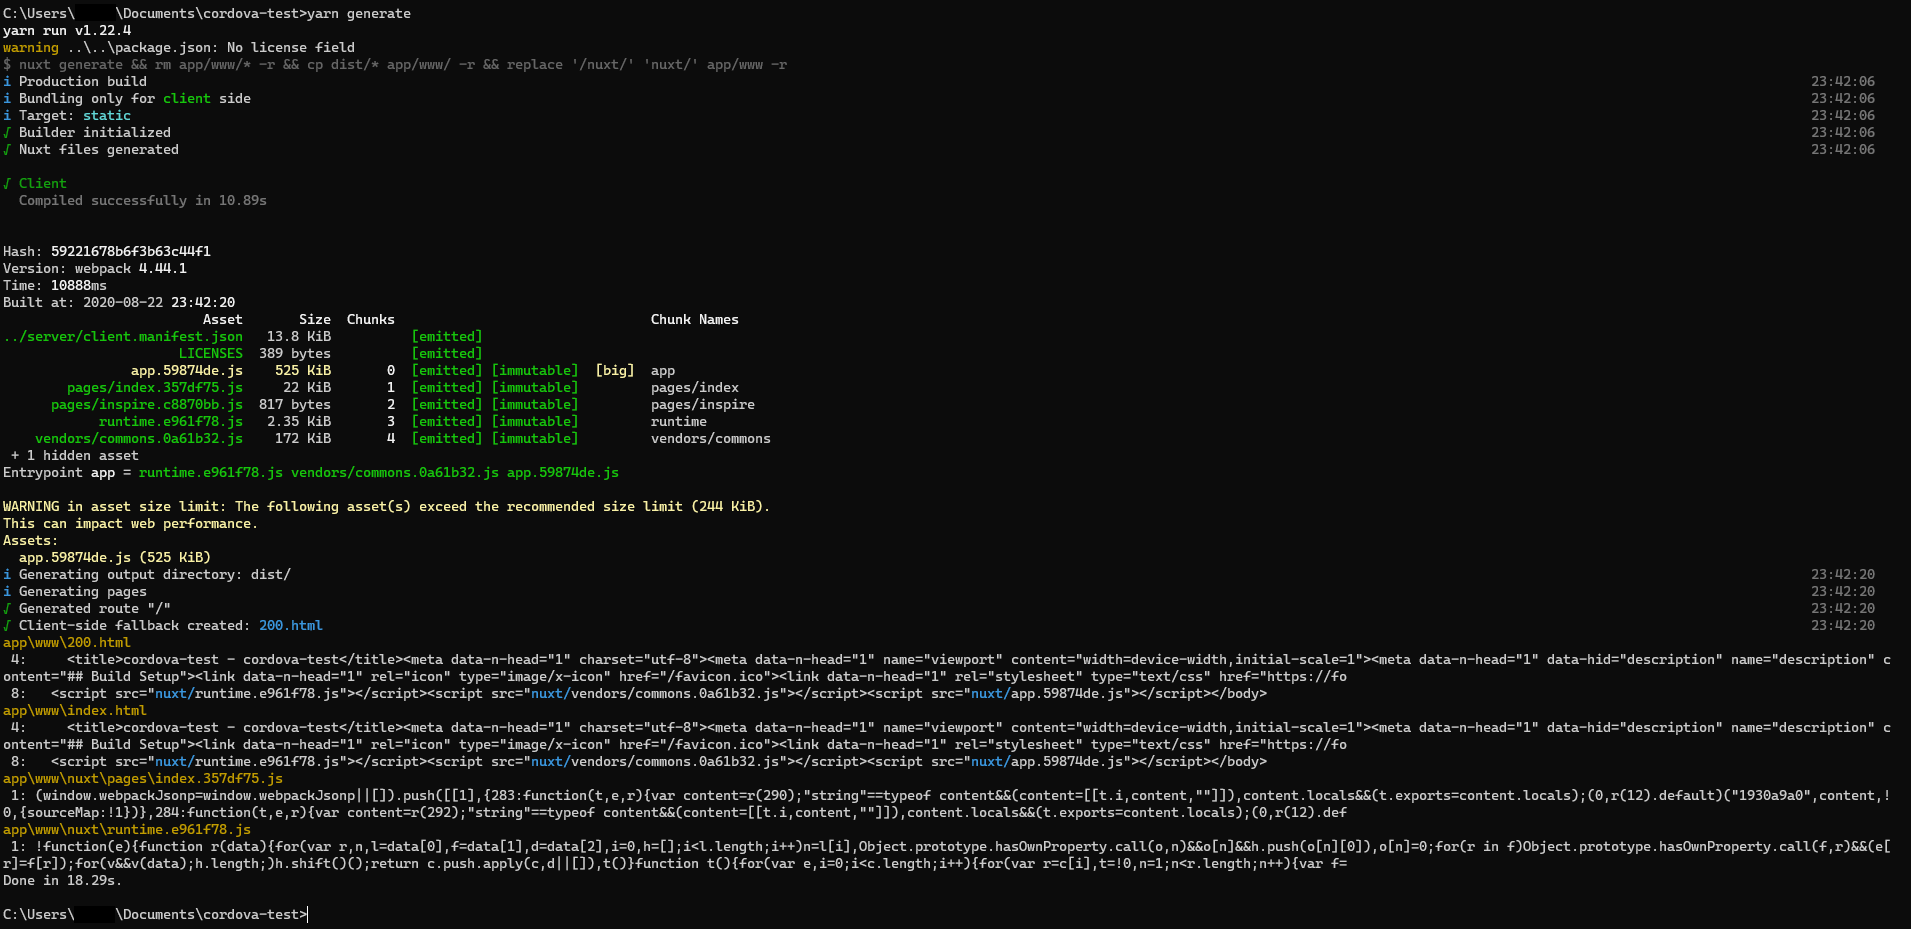The image size is (1911, 929).
Task: Click the "Time: 10888ms" line
Action: [x=55, y=285]
